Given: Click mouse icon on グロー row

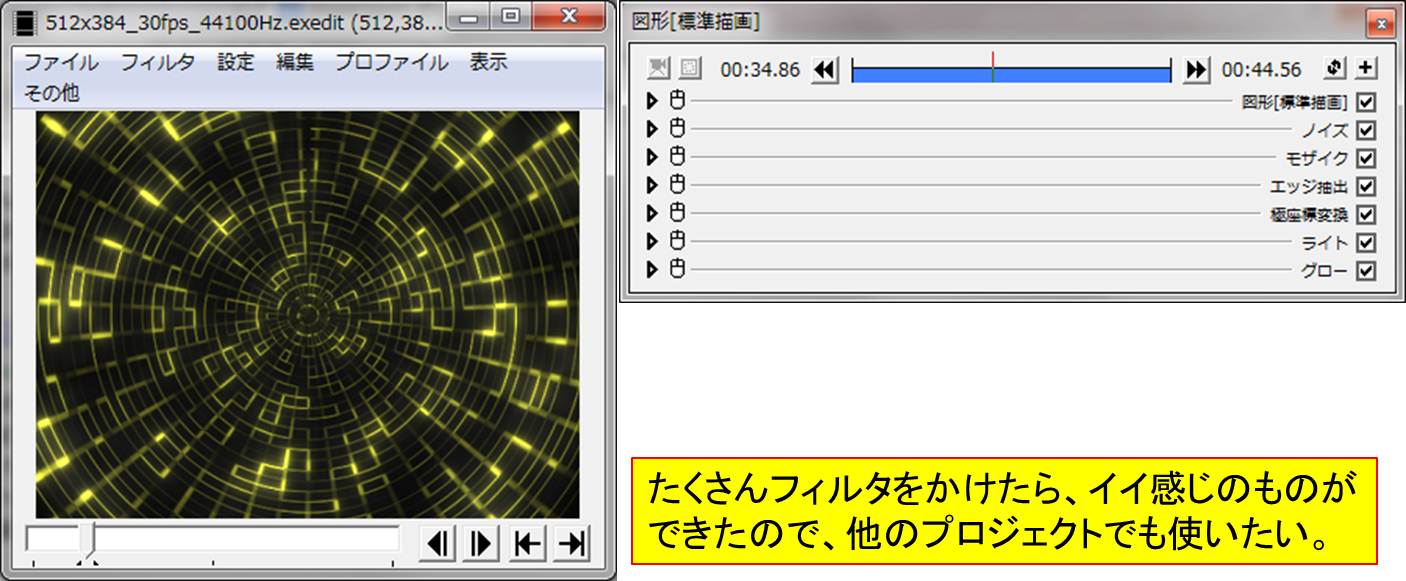Looking at the screenshot, I should [676, 268].
